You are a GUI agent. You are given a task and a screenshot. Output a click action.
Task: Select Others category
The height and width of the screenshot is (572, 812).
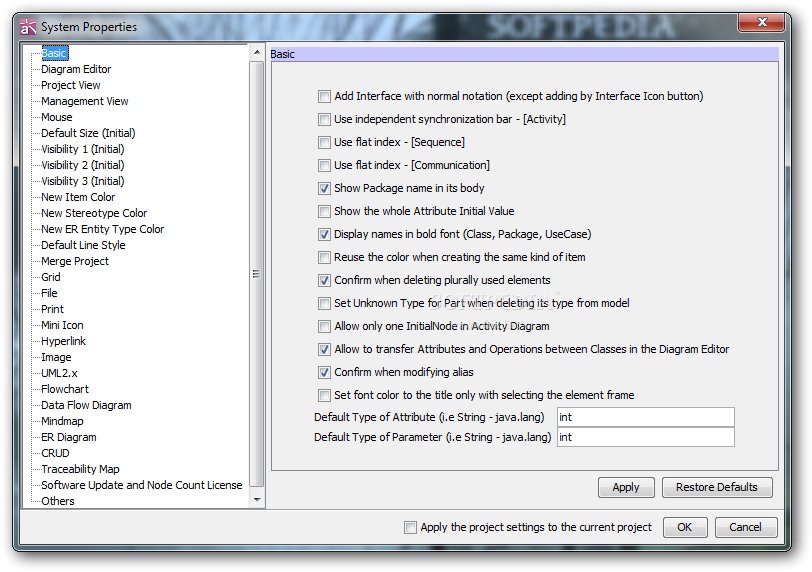(x=57, y=502)
